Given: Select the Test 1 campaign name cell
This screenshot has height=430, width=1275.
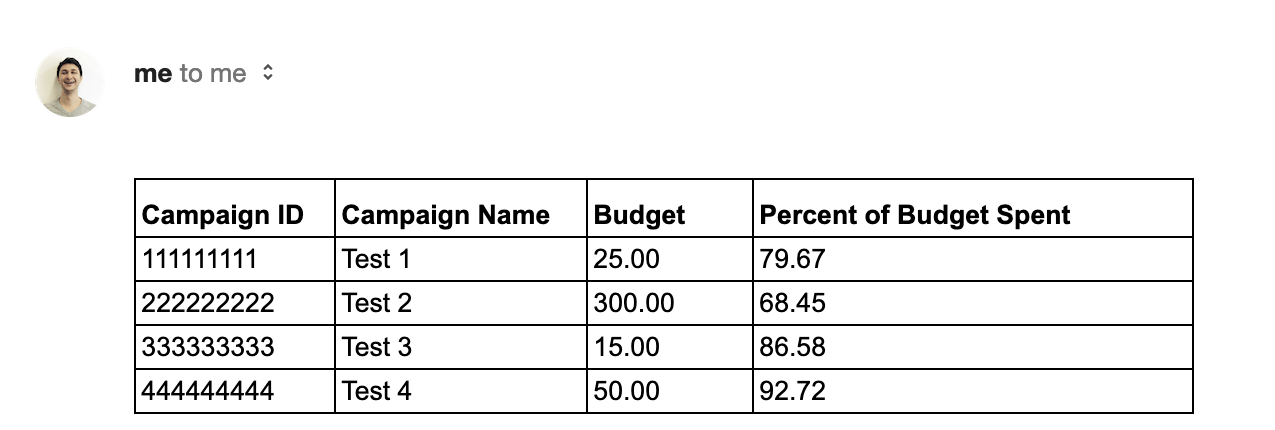Looking at the screenshot, I should 376,260.
